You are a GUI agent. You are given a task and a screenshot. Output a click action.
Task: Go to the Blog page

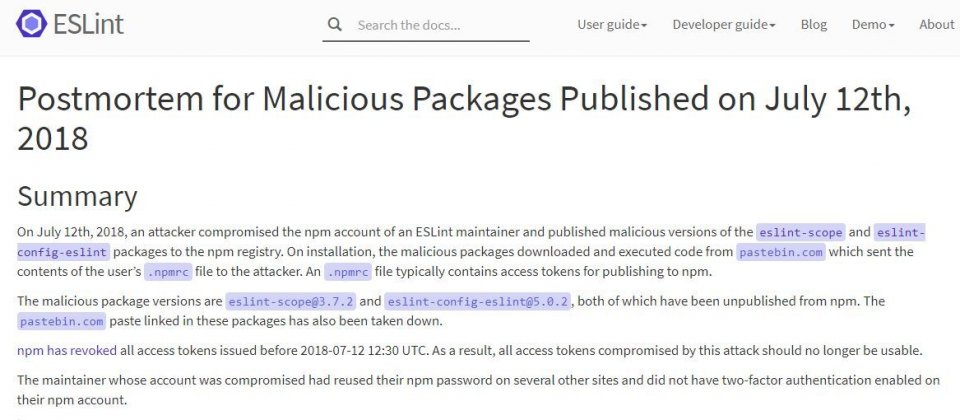[814, 24]
